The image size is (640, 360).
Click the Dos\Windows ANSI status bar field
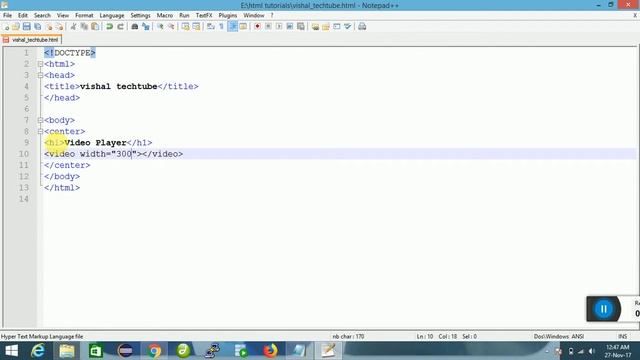pyautogui.click(x=558, y=336)
